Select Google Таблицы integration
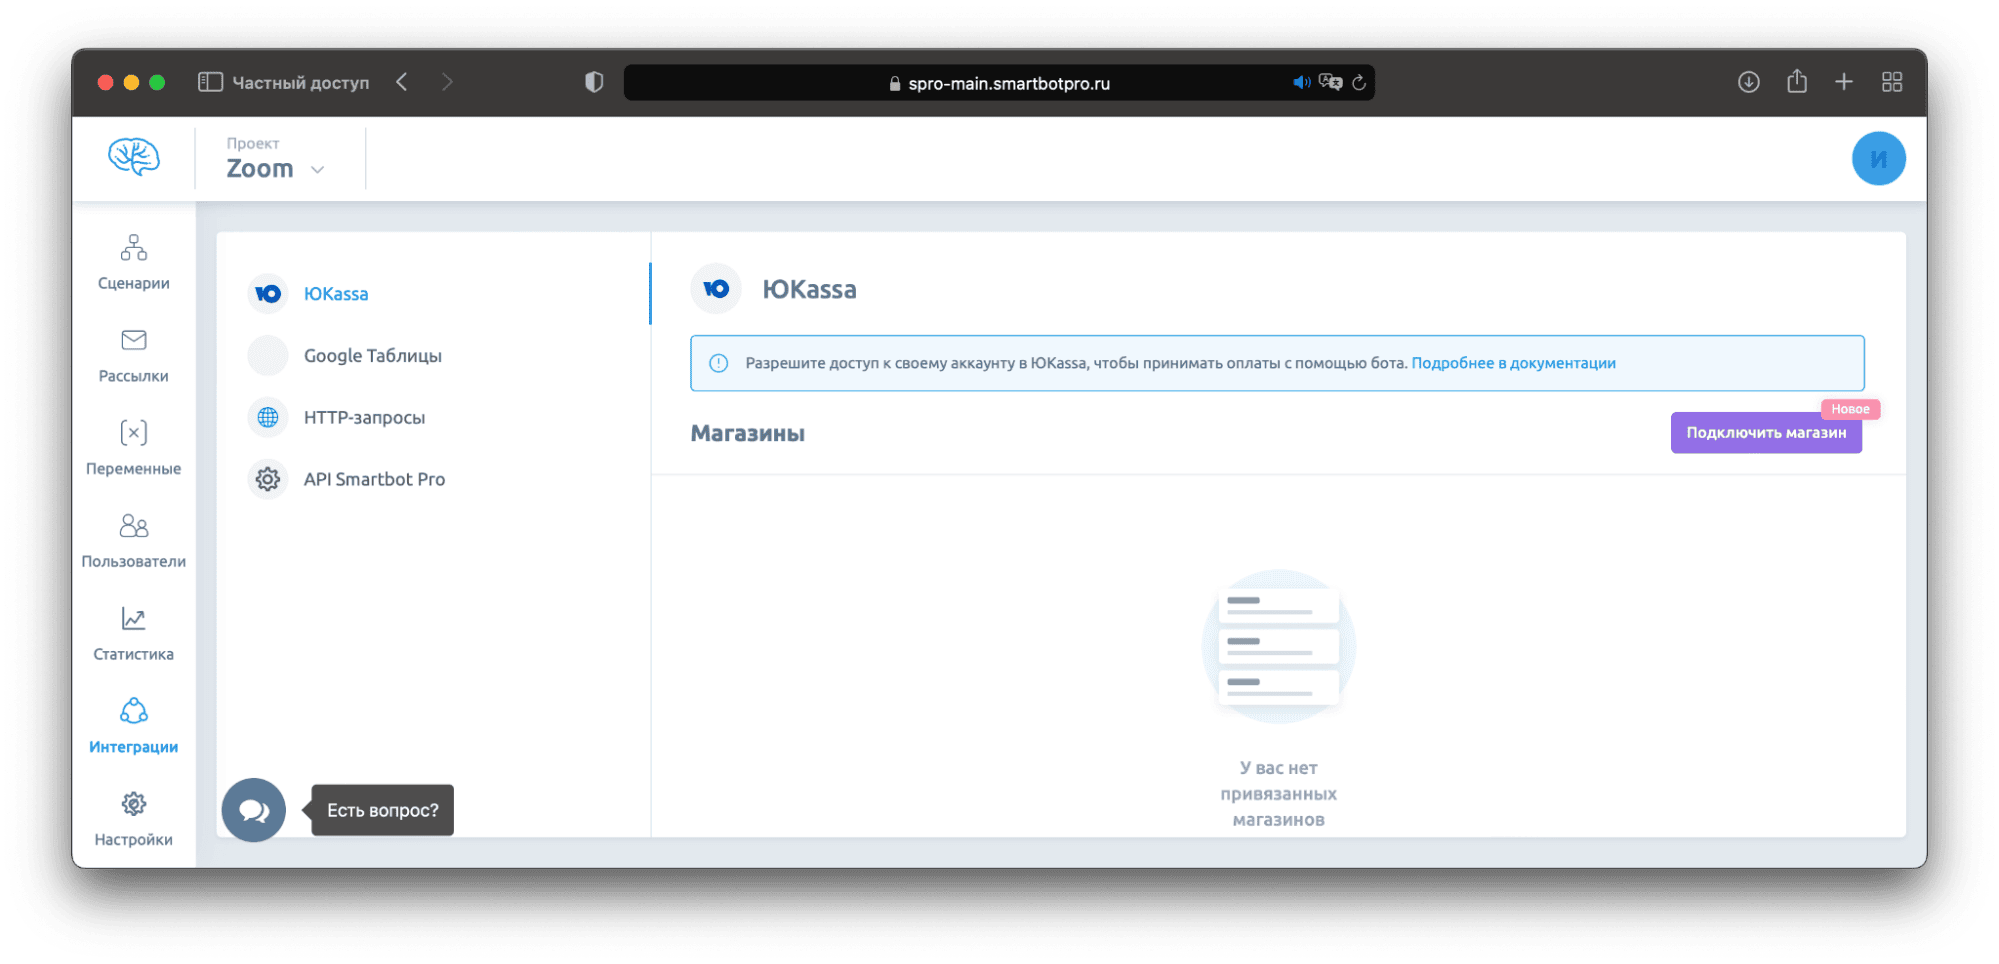 click(x=372, y=356)
